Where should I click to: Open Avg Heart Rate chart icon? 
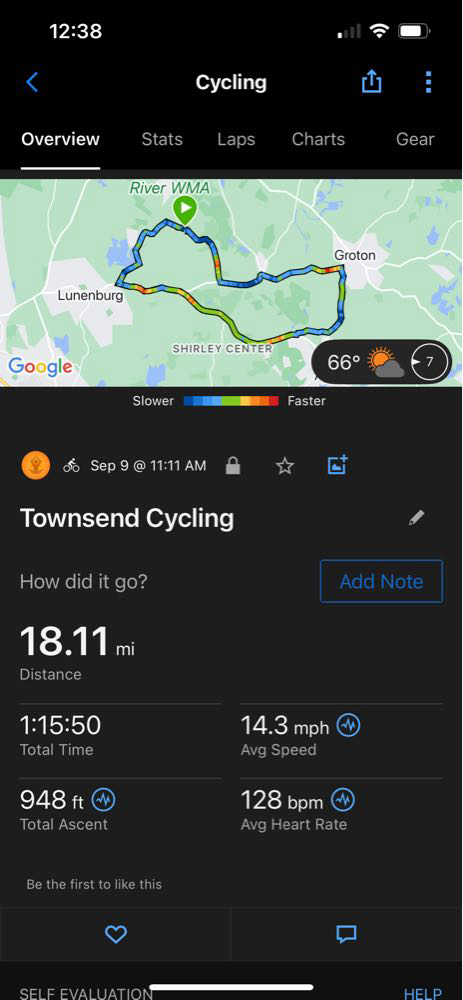pyautogui.click(x=343, y=799)
